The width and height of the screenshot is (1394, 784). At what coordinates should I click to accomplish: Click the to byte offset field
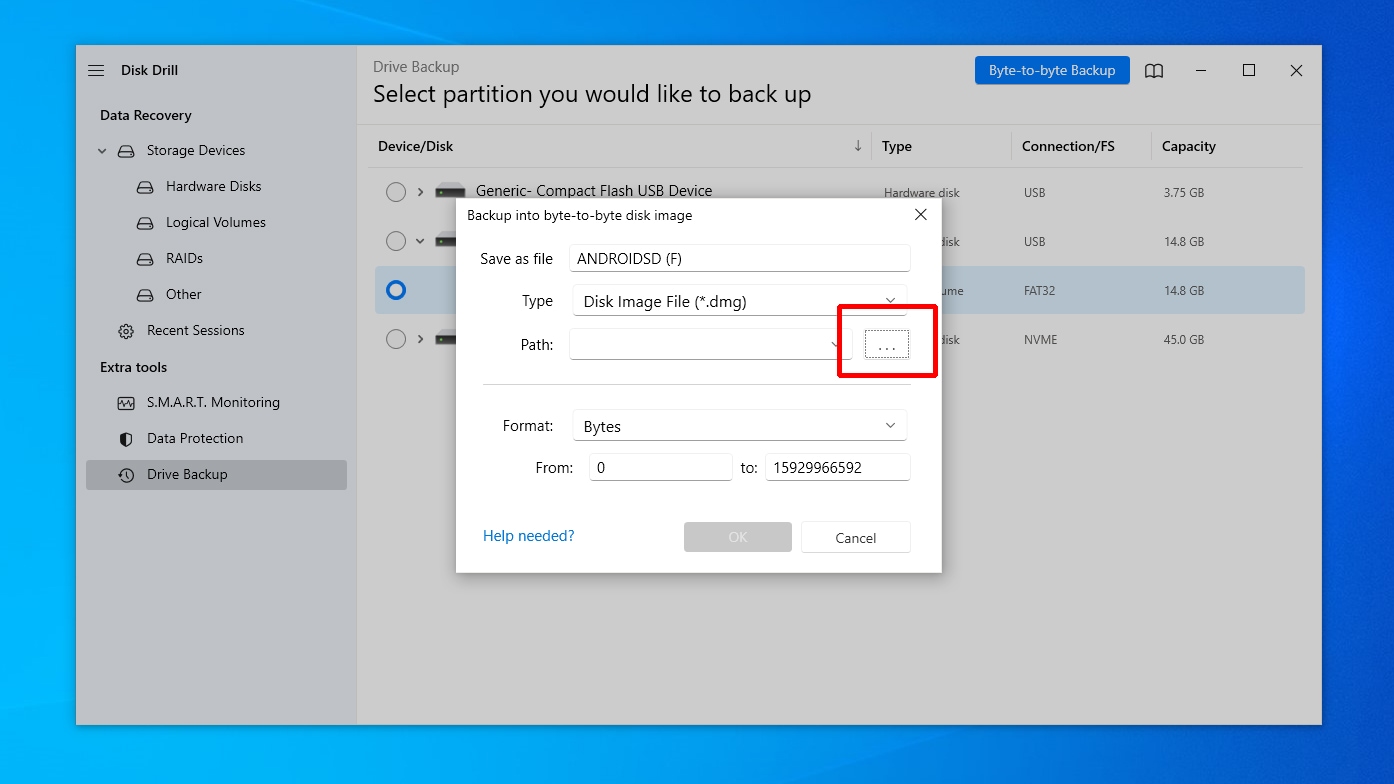(x=838, y=467)
